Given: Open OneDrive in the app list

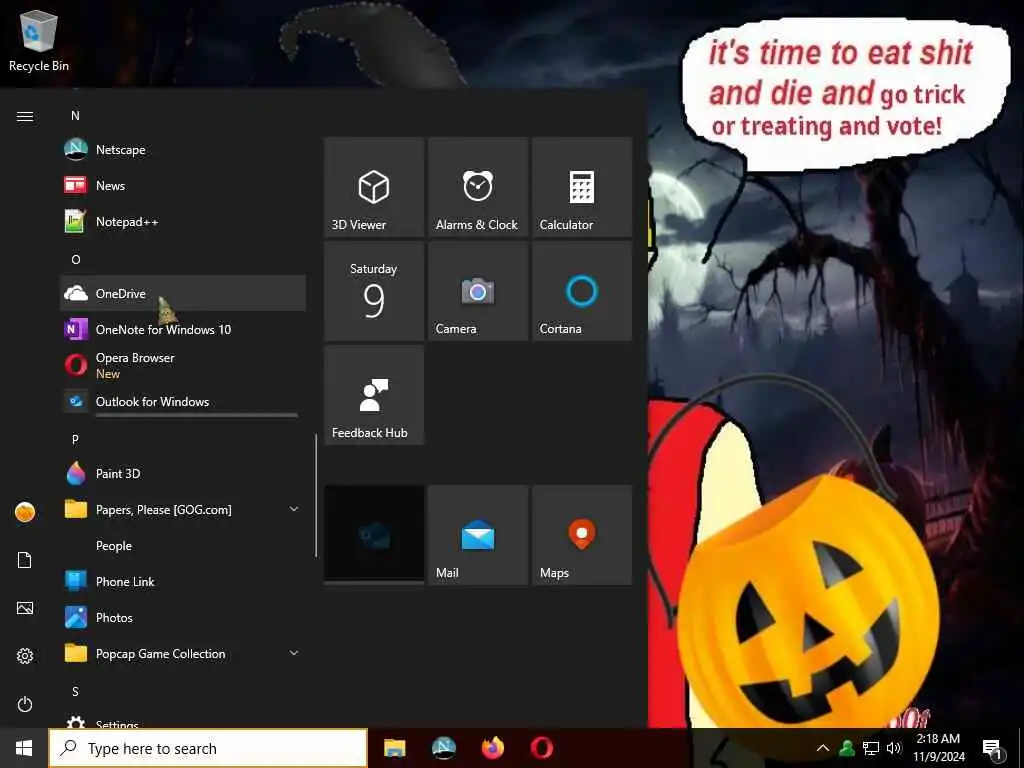Looking at the screenshot, I should point(182,293).
